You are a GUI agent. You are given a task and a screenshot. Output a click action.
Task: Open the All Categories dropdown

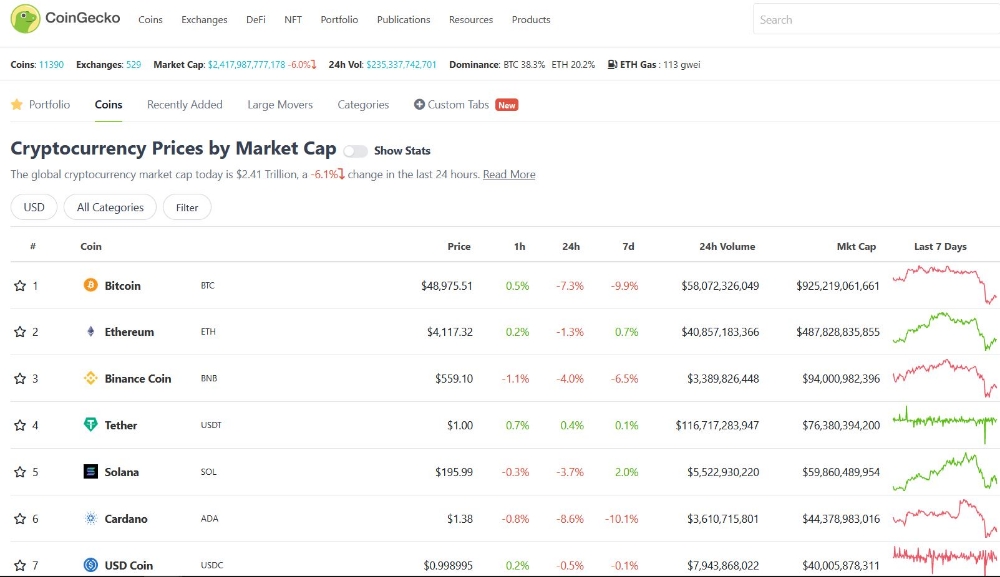coord(110,207)
